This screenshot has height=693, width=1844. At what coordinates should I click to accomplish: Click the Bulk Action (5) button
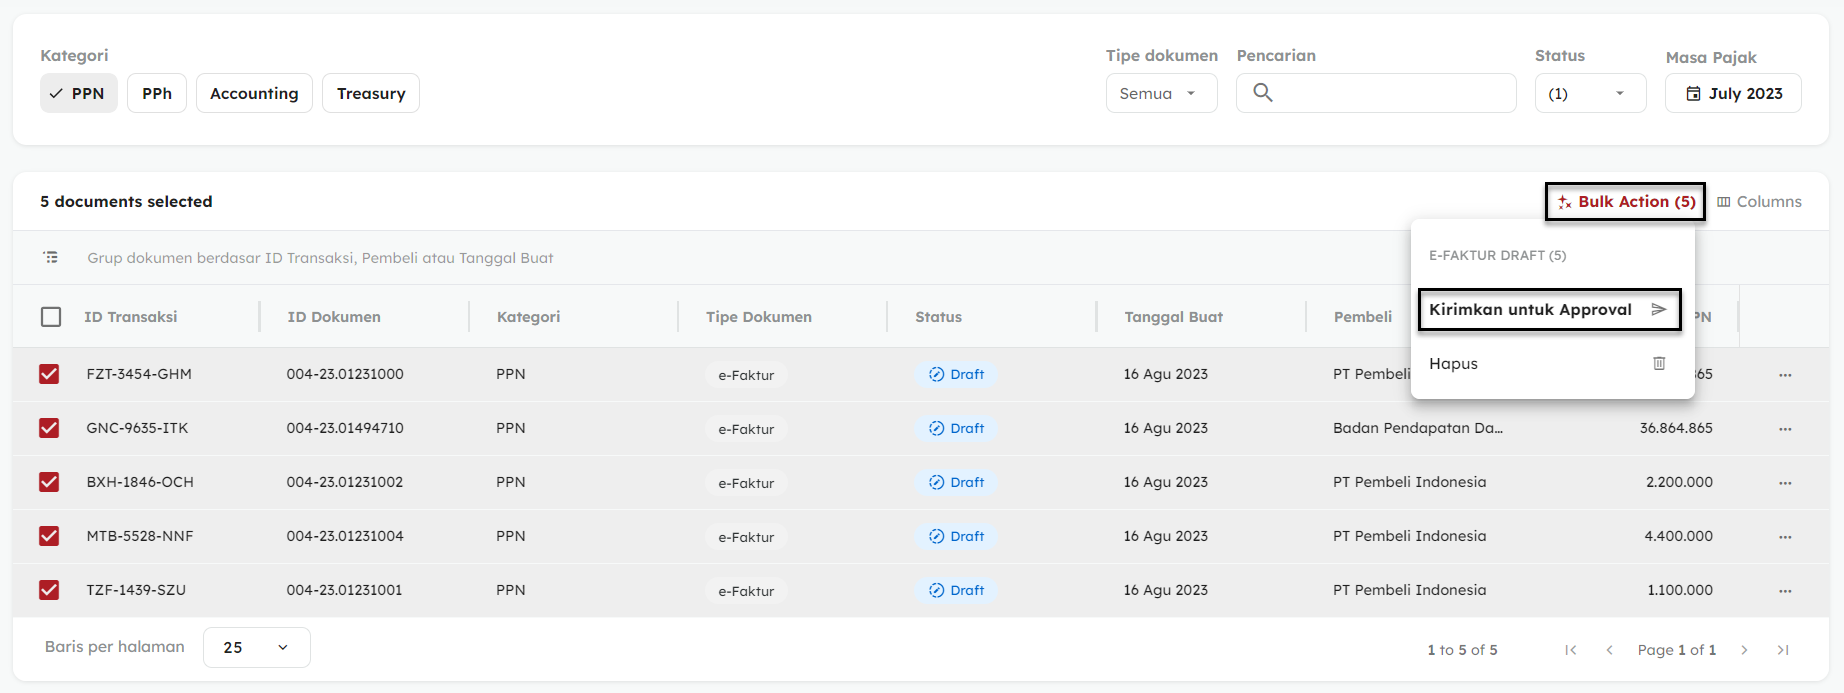1625,202
